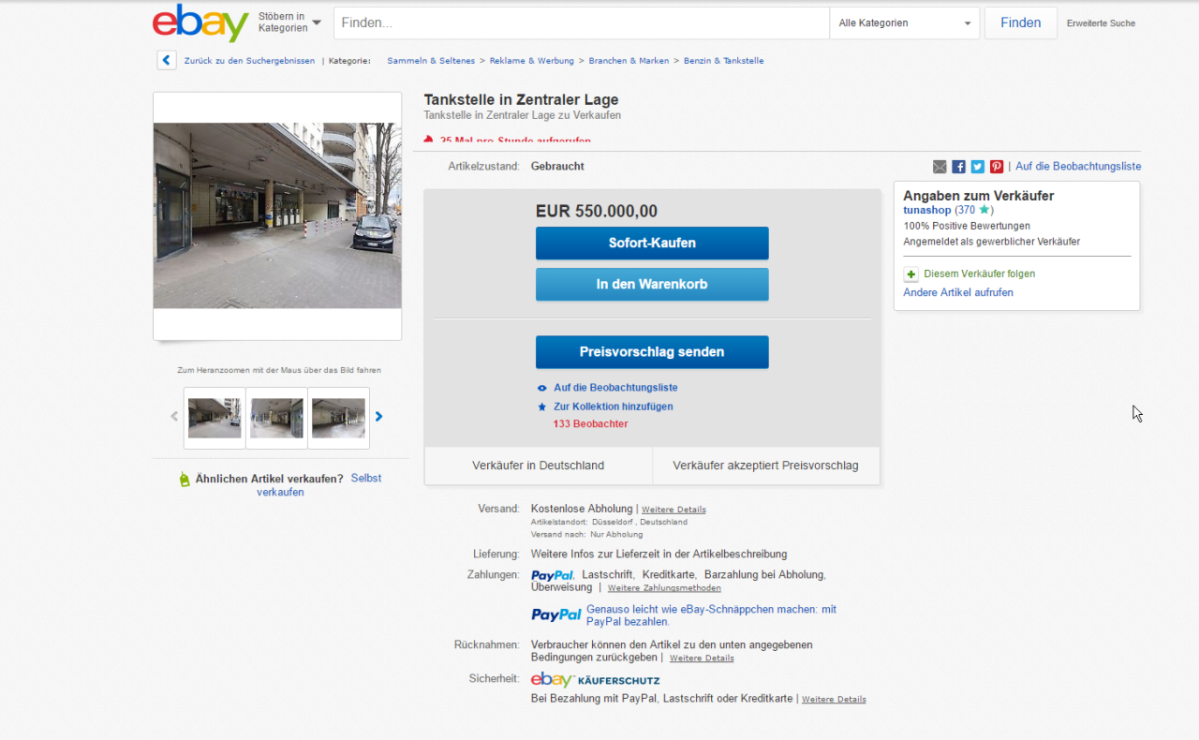Share the listing on Facebook
Image resolution: width=1199 pixels, height=740 pixels.
[x=958, y=166]
